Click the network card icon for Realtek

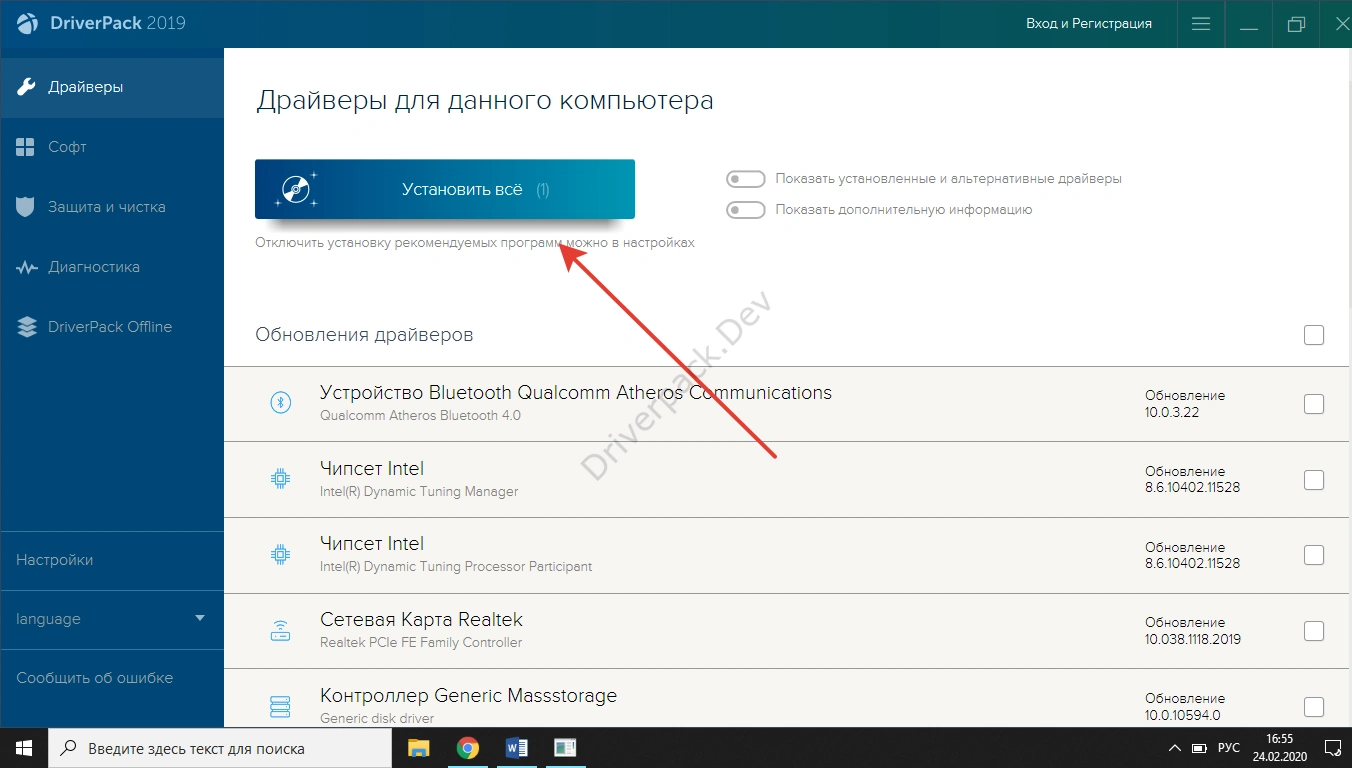coord(281,630)
